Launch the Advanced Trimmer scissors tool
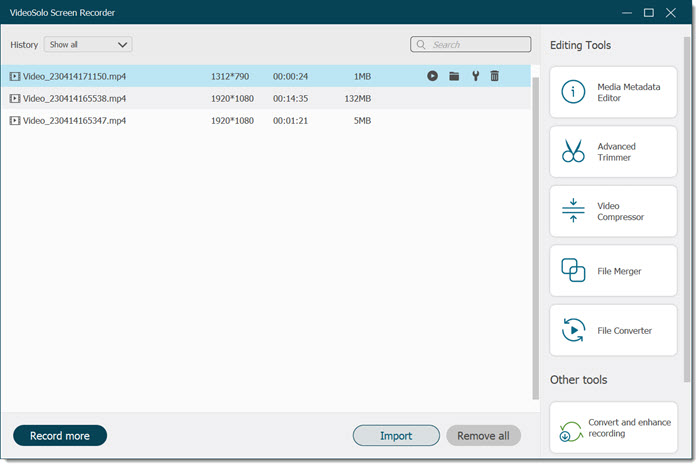700x468 pixels. click(613, 152)
